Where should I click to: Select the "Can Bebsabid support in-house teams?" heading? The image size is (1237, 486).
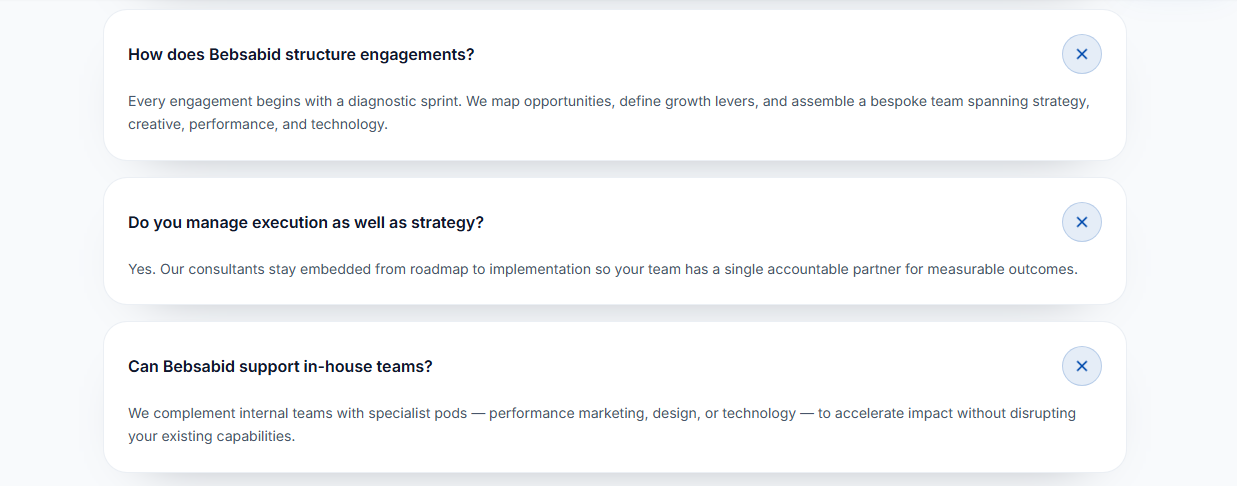[280, 366]
